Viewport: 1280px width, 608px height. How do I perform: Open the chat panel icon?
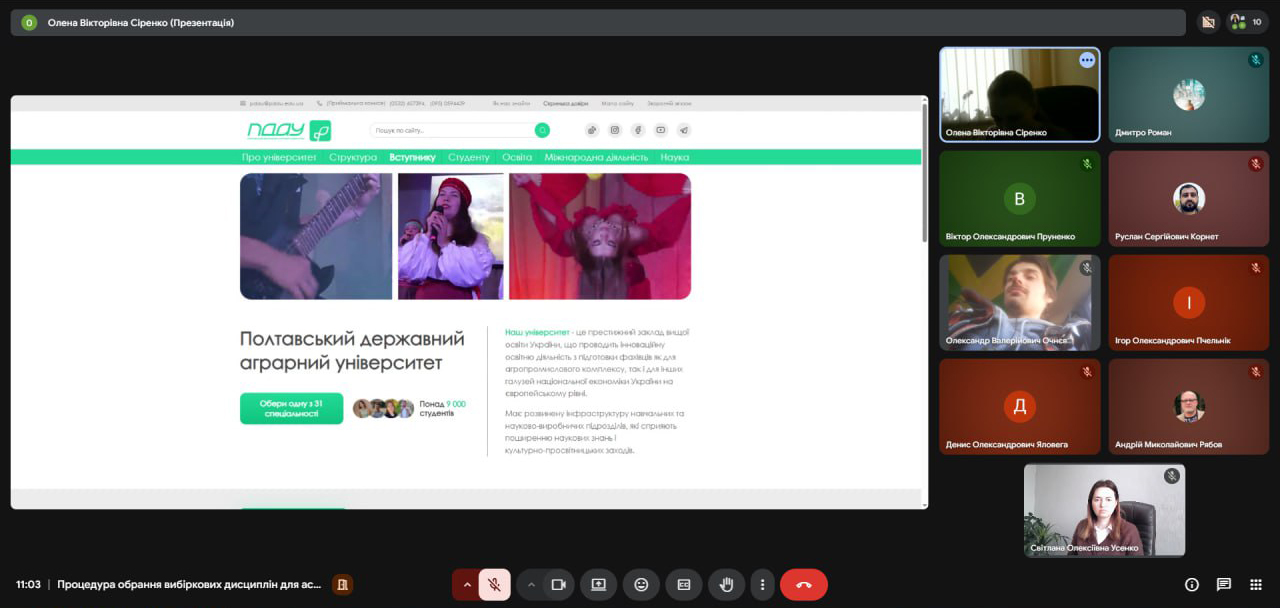(1223, 584)
